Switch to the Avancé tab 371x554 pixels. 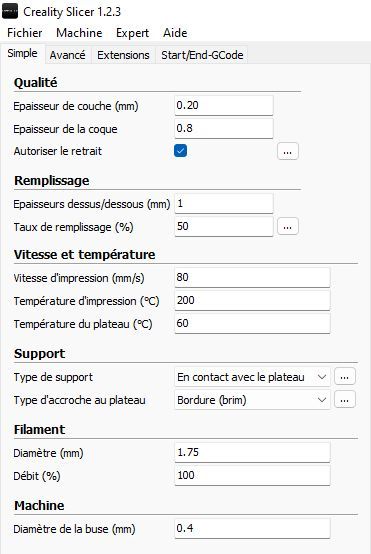(x=67, y=55)
